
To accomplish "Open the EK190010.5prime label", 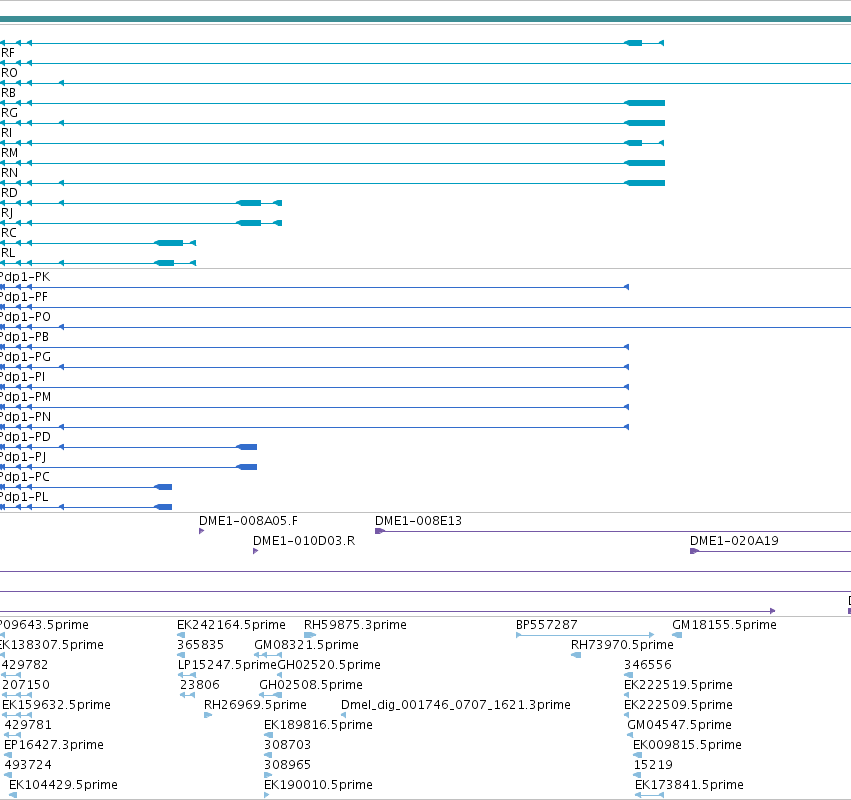I will point(318,785).
